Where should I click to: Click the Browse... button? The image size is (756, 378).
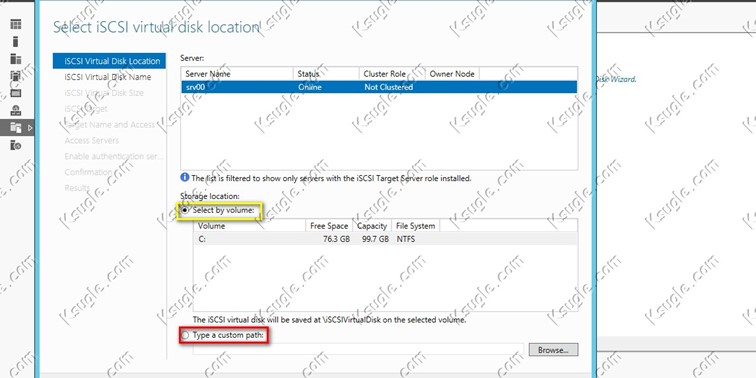coord(554,350)
